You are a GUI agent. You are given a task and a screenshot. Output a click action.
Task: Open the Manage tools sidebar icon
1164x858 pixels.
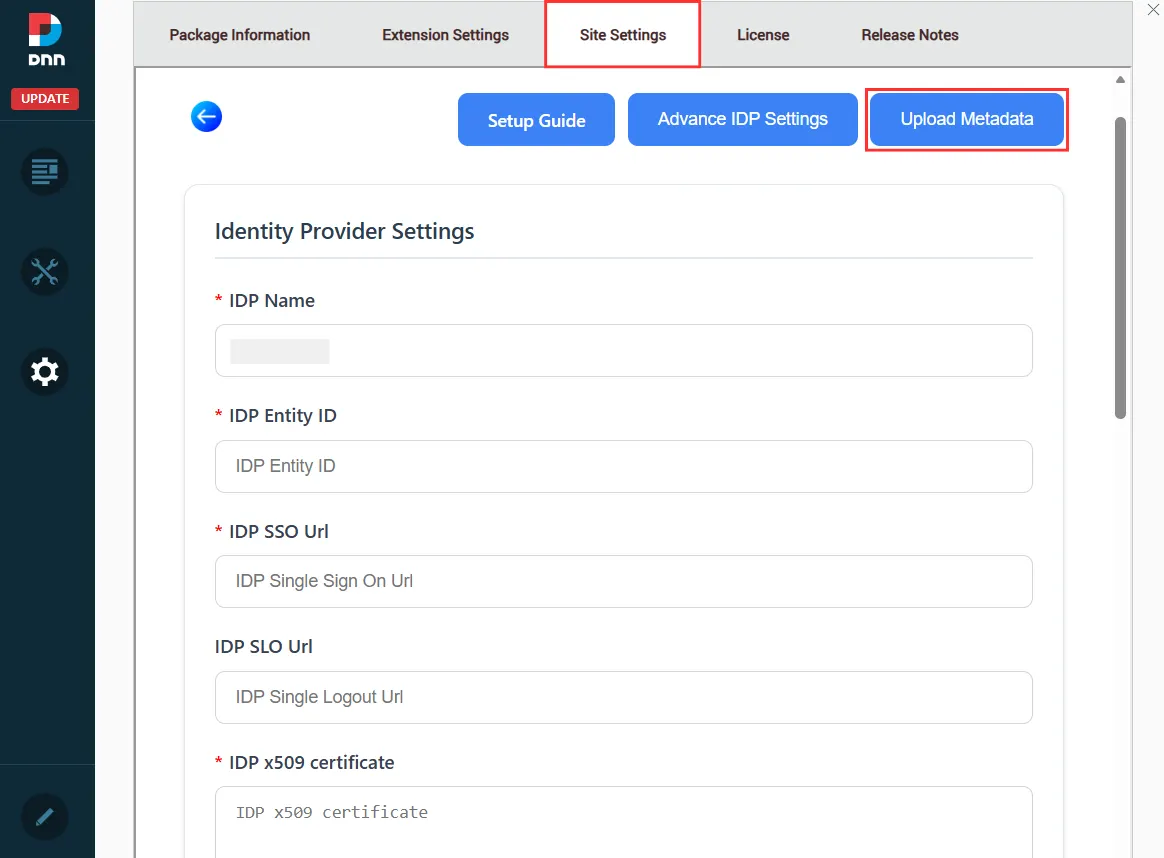[45, 272]
